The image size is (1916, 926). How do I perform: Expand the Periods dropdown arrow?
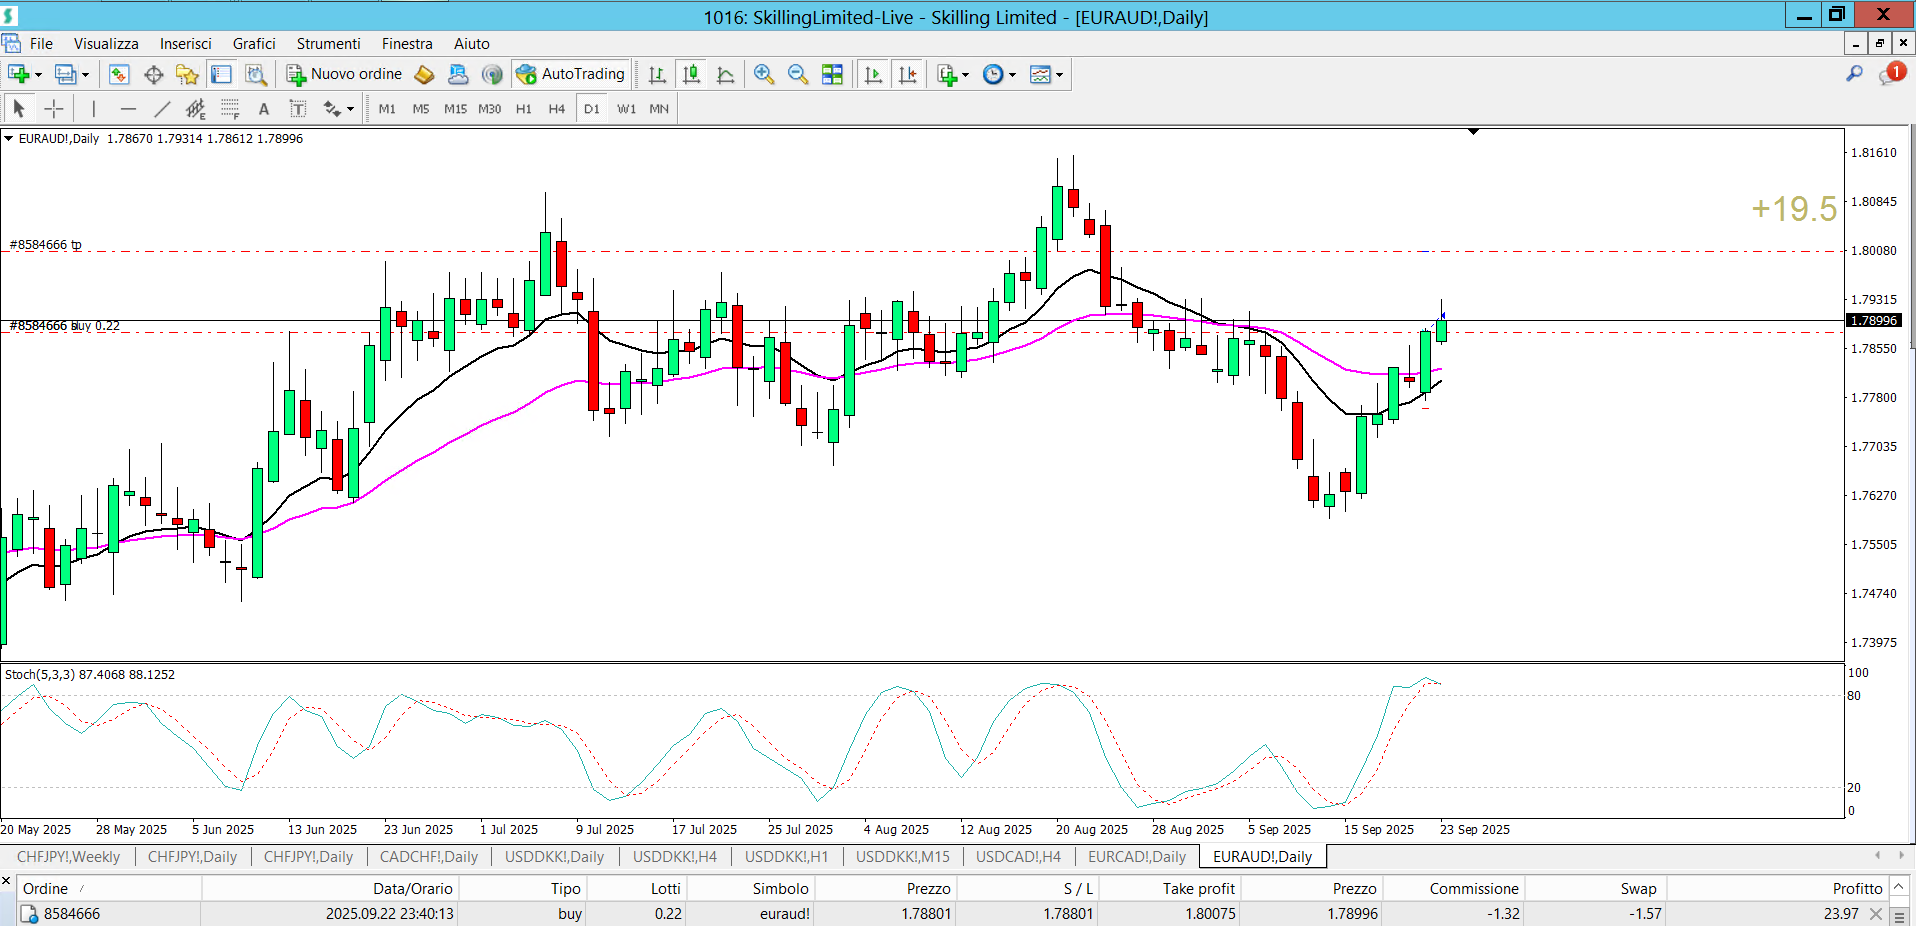coord(1012,75)
